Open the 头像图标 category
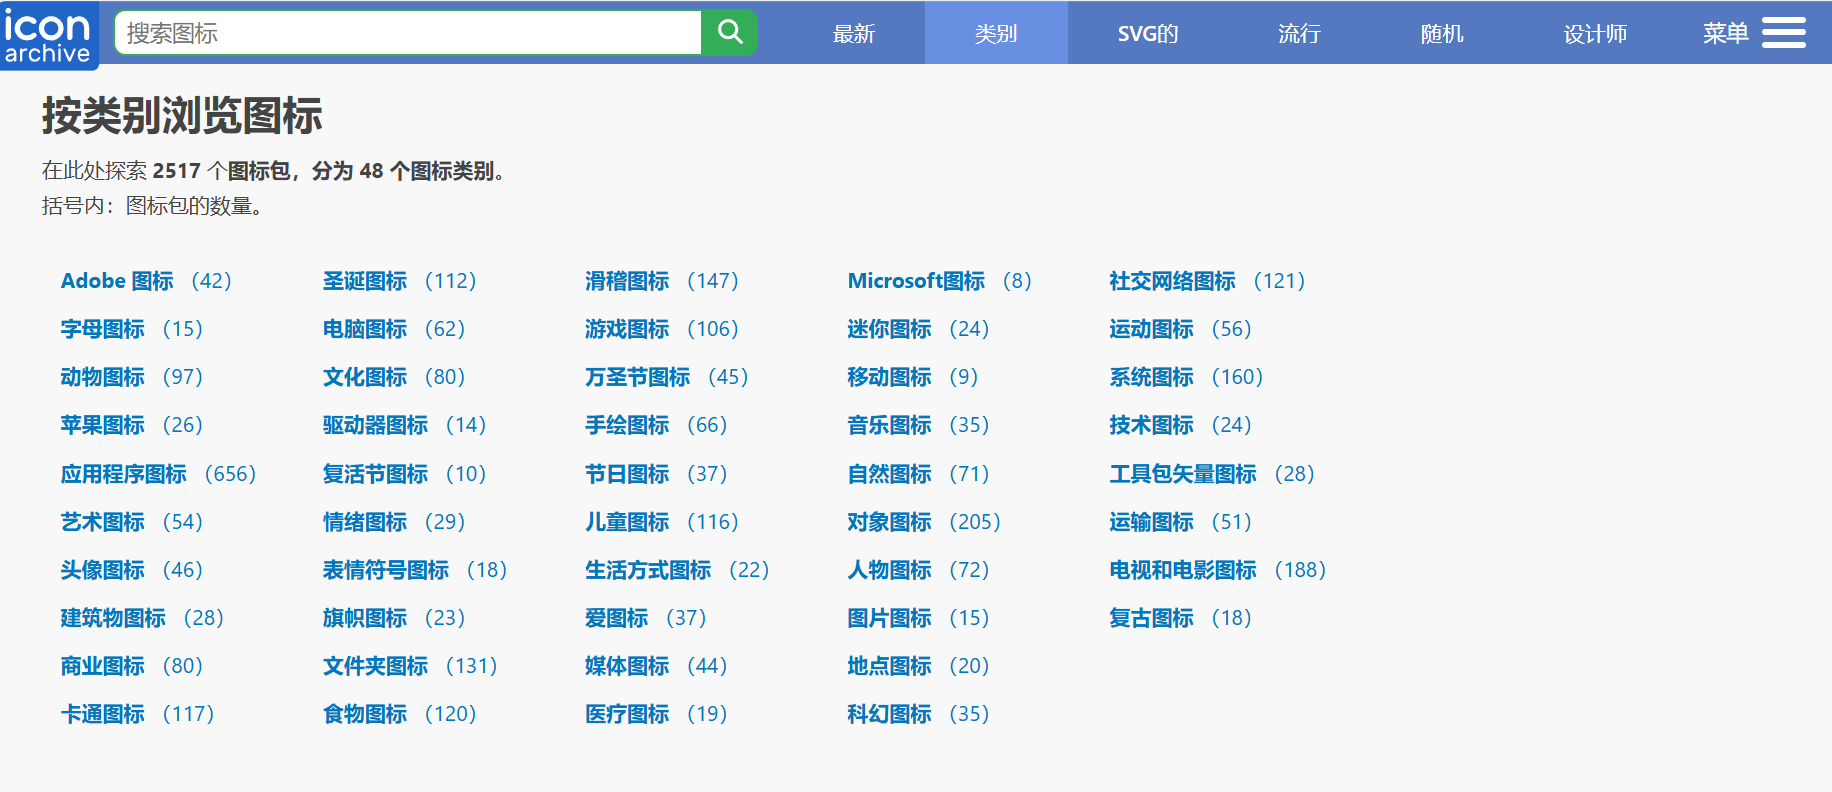 coord(103,570)
